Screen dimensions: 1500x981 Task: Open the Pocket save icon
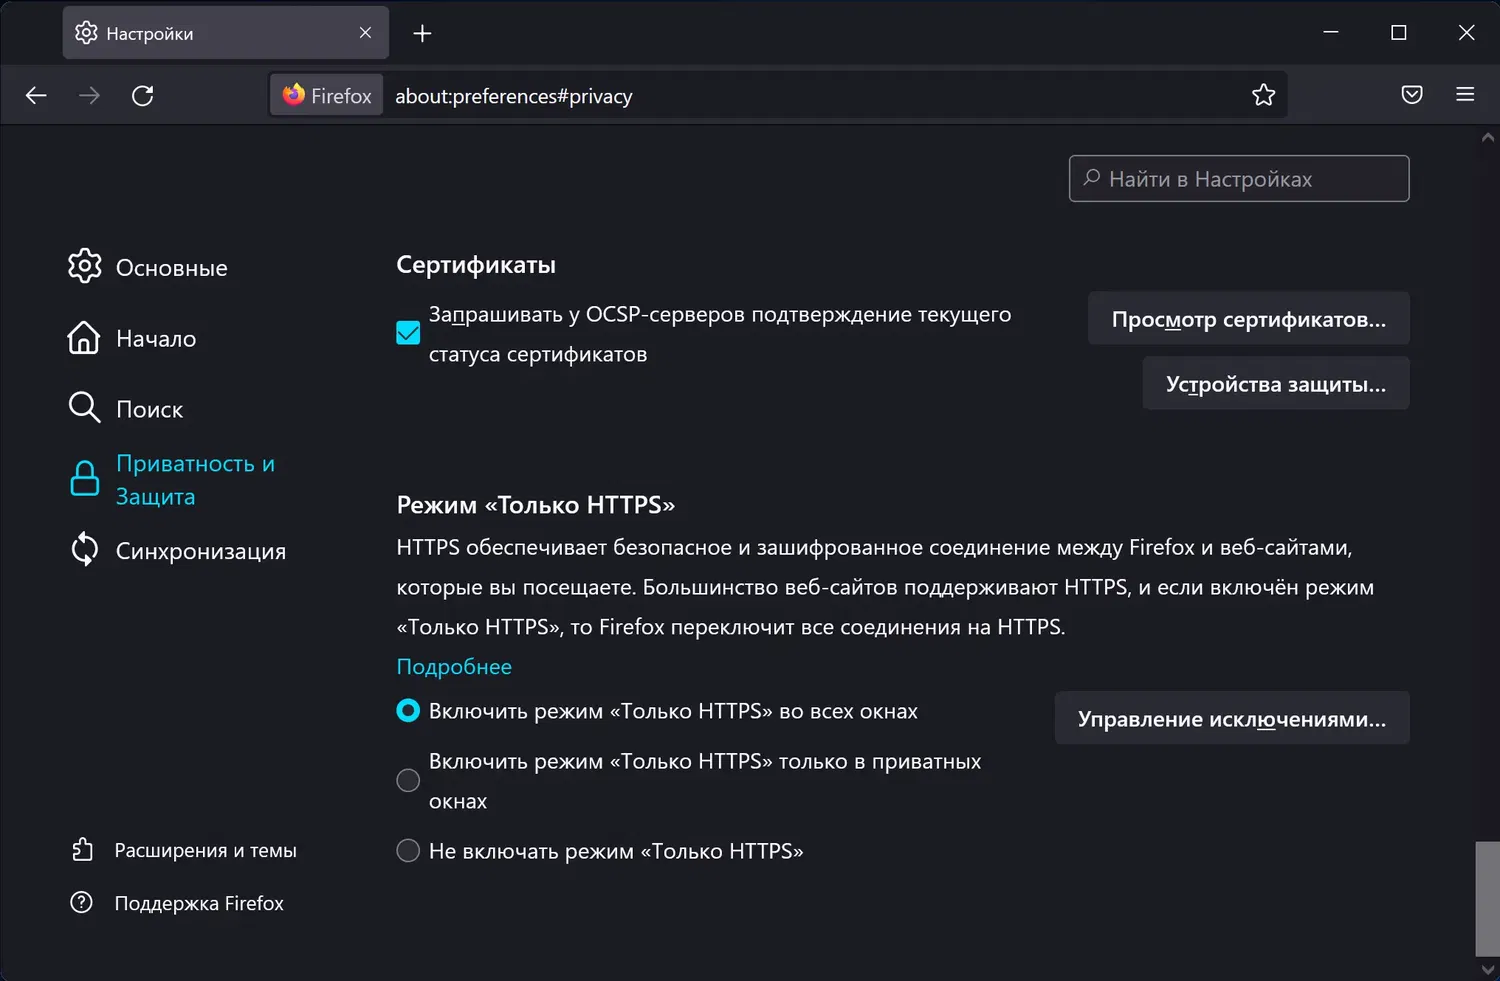coord(1411,95)
